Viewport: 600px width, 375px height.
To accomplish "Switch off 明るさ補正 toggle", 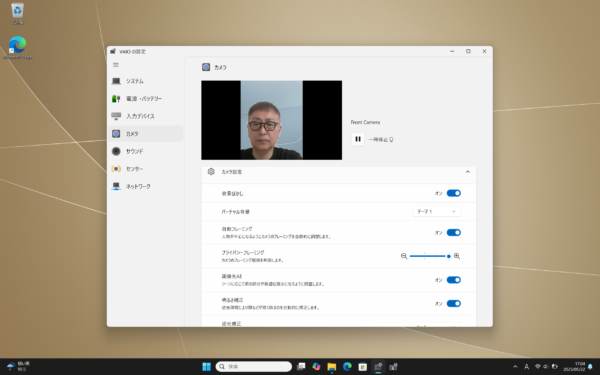I will [453, 304].
